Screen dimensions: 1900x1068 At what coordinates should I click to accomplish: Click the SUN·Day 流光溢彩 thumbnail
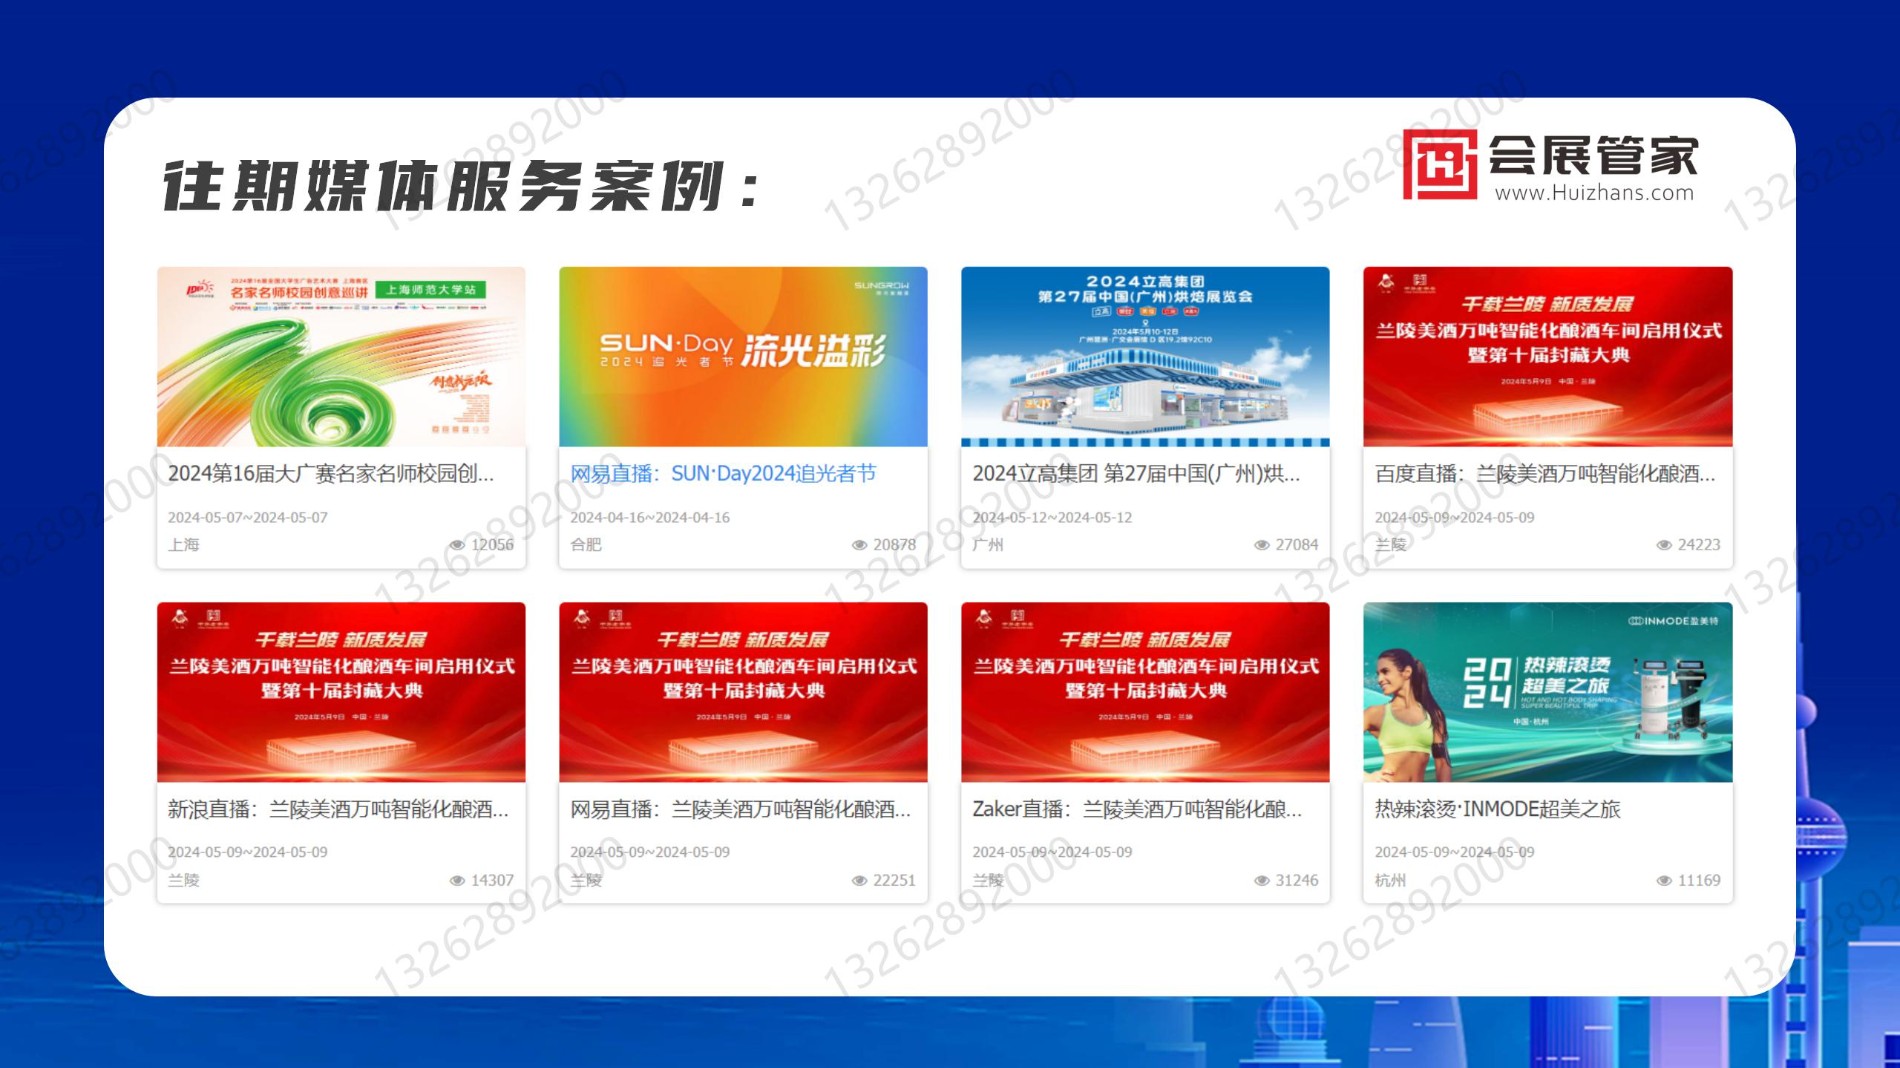tap(743, 356)
